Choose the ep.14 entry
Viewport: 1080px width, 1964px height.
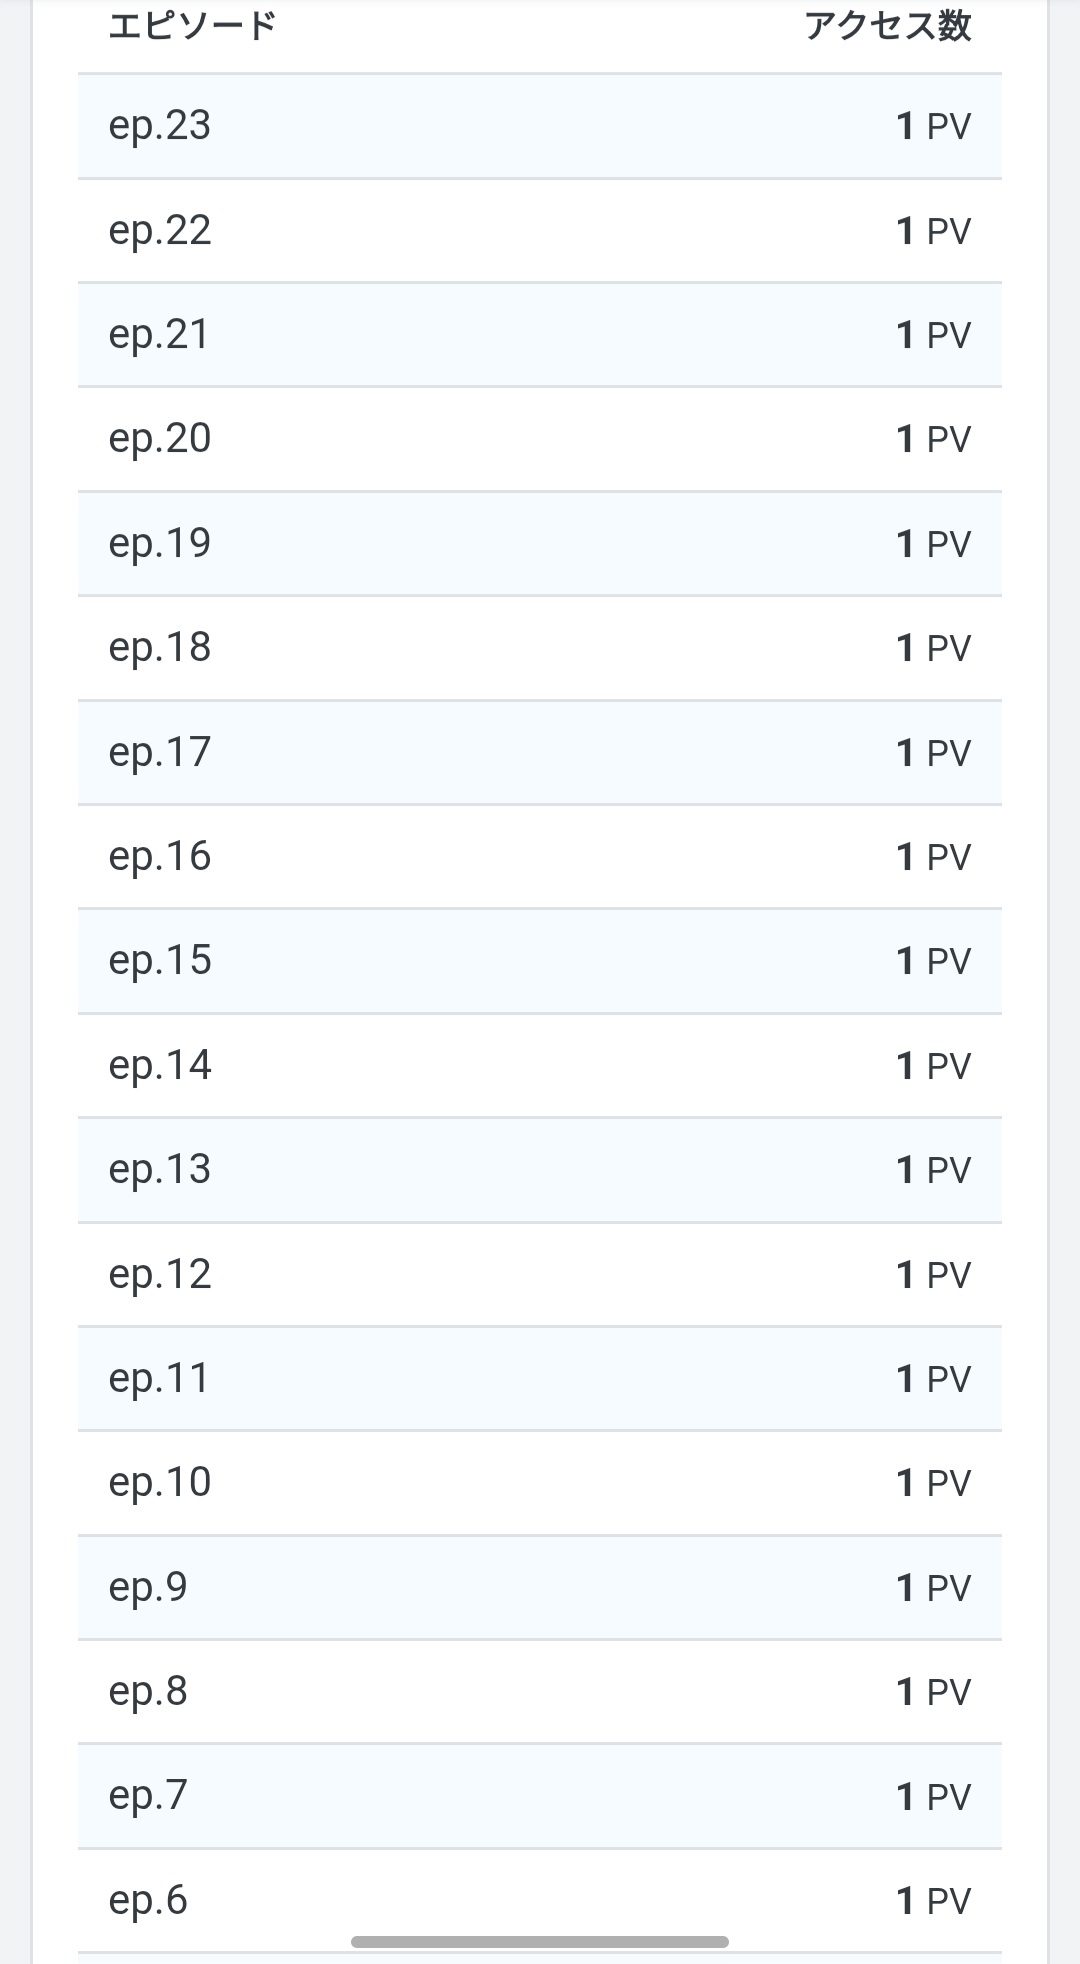pos(540,1066)
